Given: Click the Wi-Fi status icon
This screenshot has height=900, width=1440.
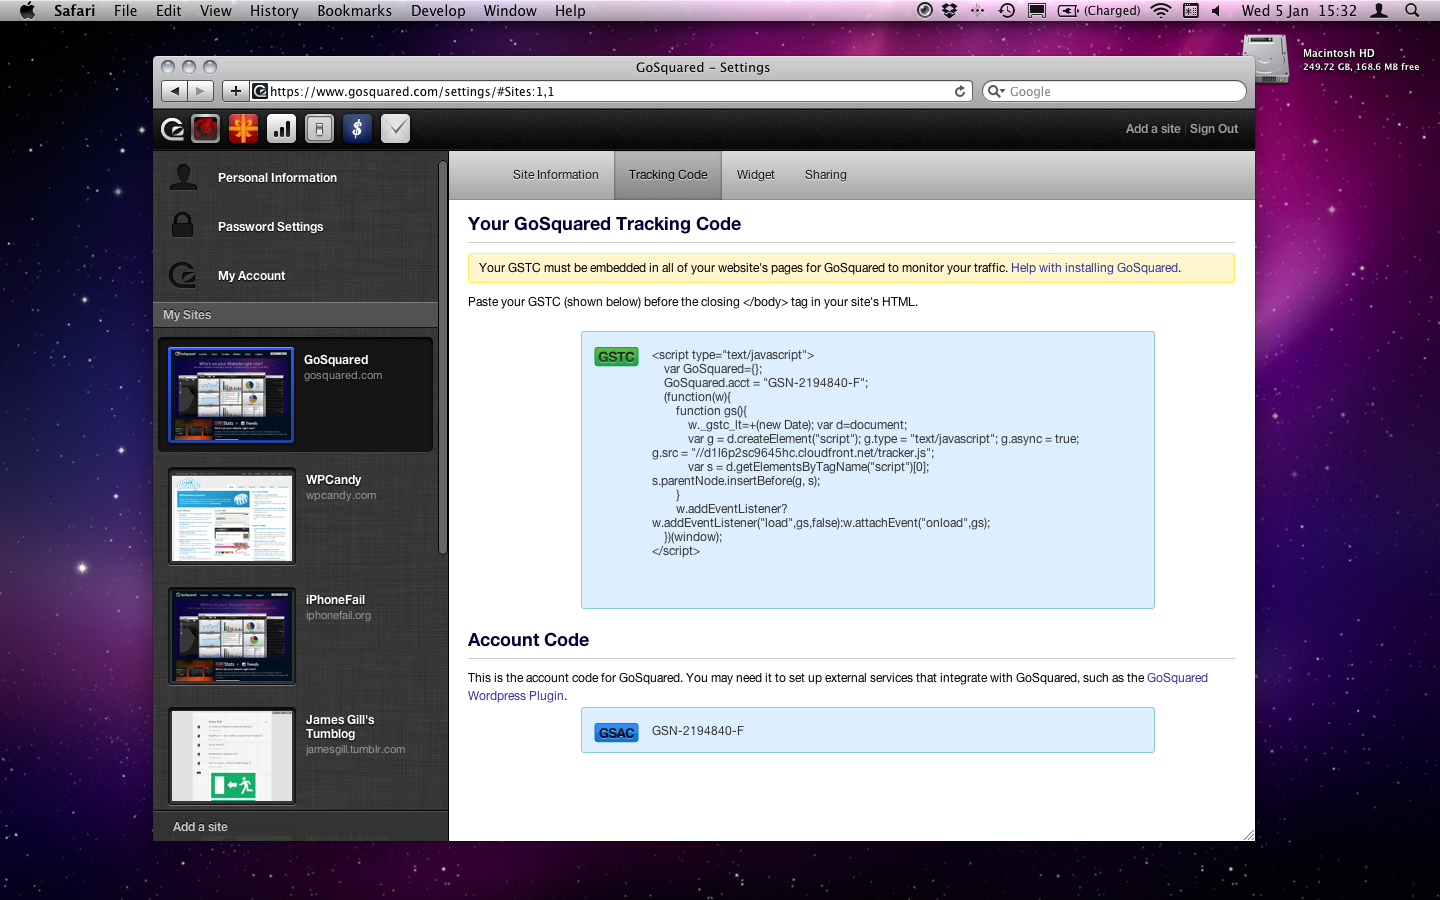Looking at the screenshot, I should (1161, 11).
